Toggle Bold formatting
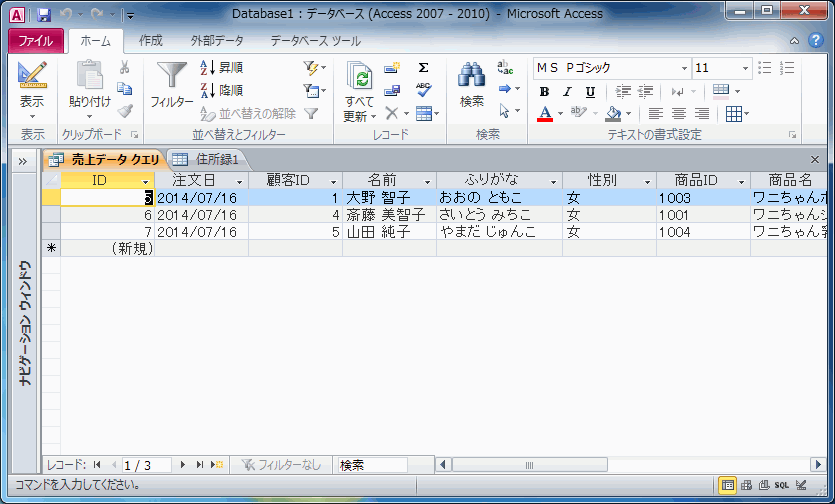Screen dimensions: 835x504 tap(544, 92)
